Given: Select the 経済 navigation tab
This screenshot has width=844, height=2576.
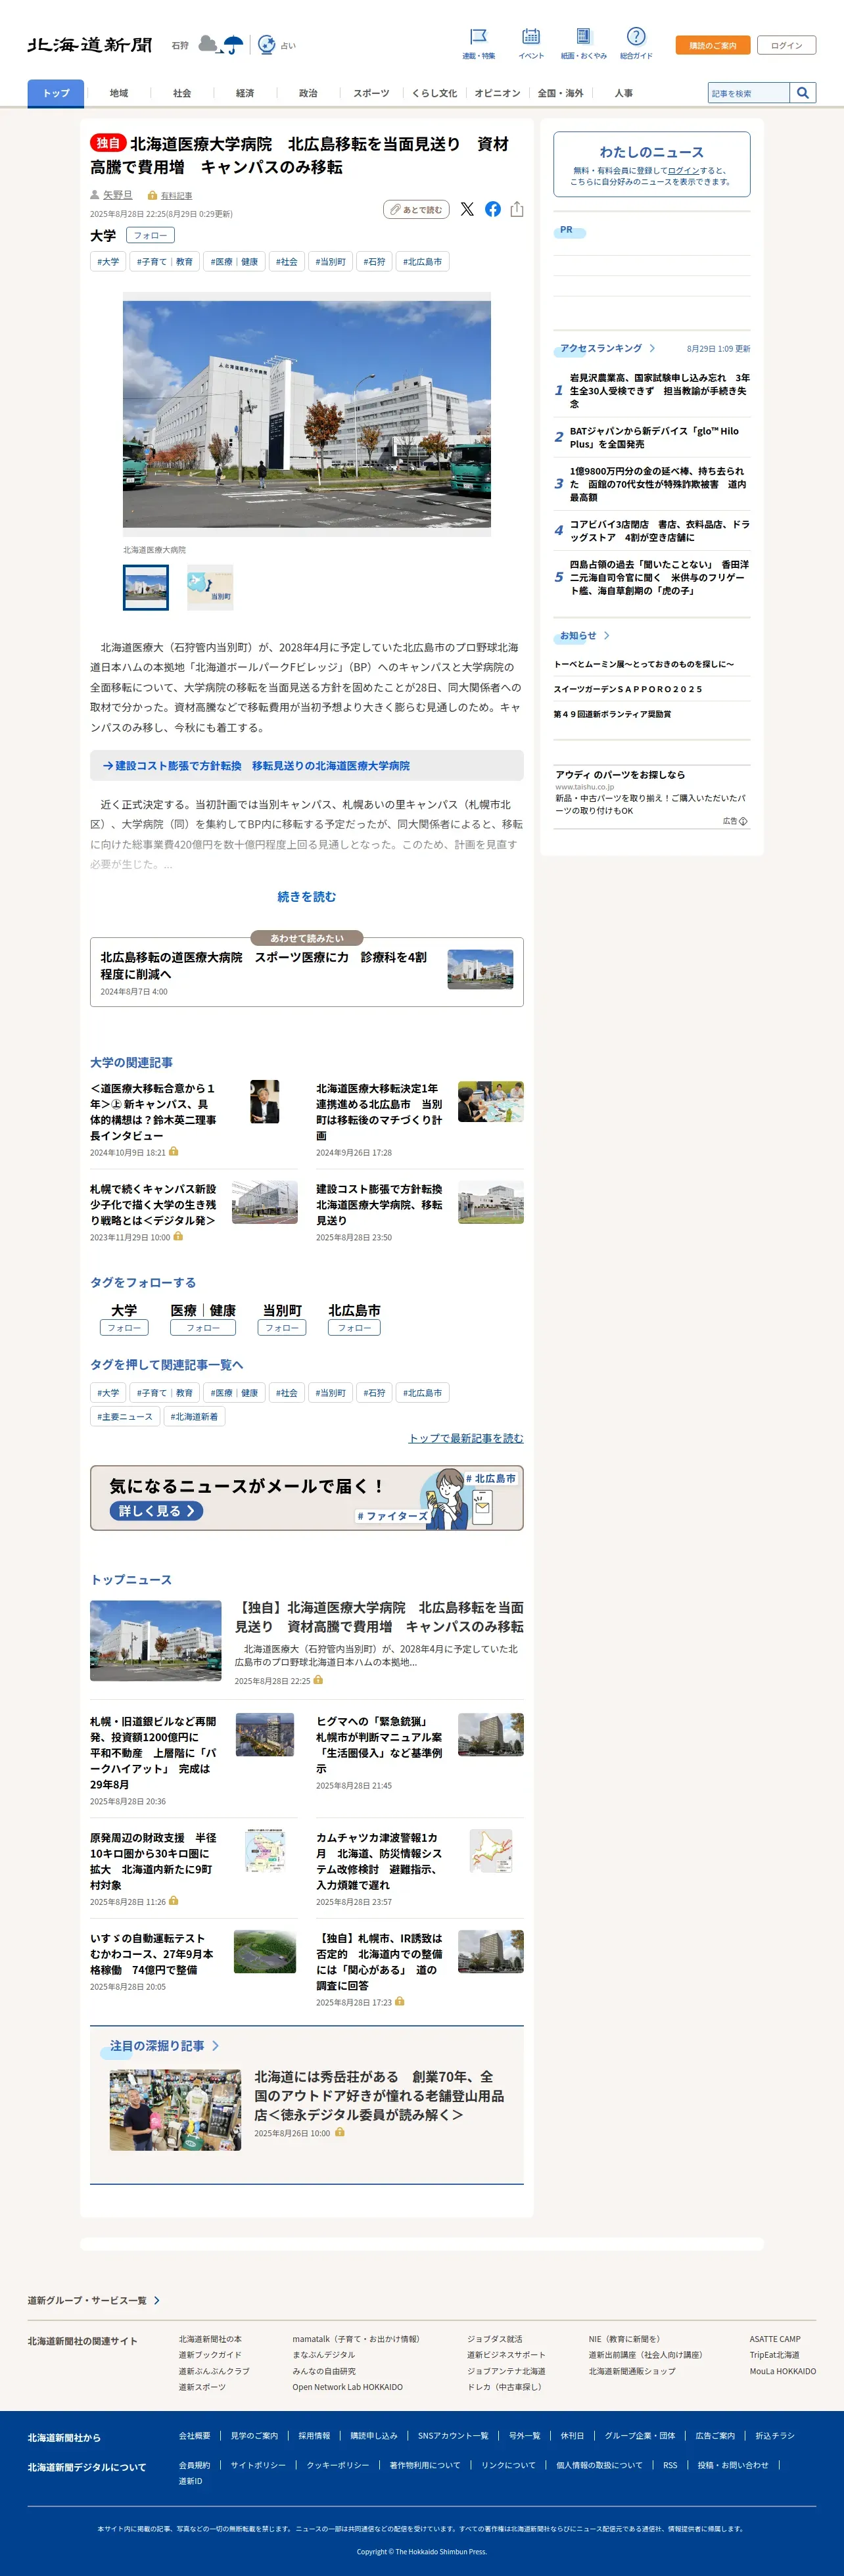Looking at the screenshot, I should (x=245, y=93).
